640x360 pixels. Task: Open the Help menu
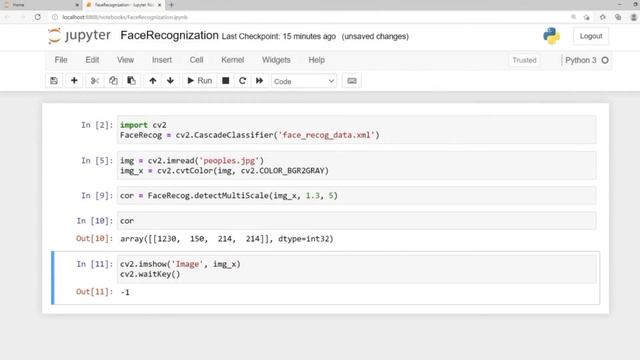tap(316, 60)
